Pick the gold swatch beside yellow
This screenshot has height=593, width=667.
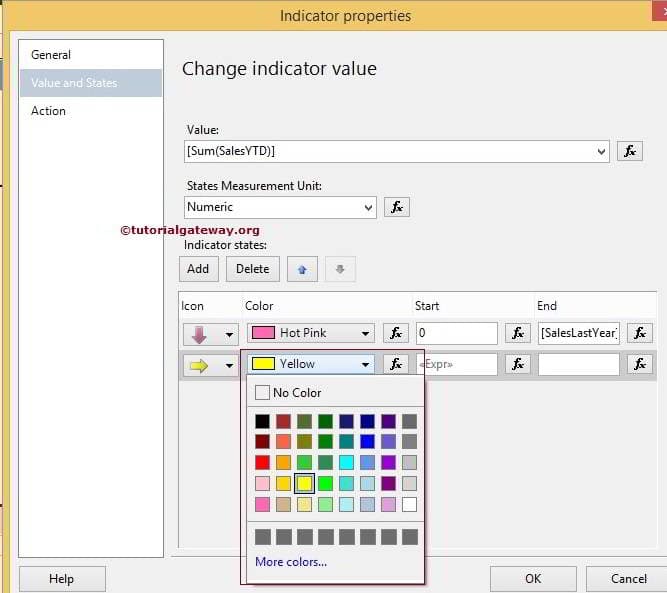point(283,483)
